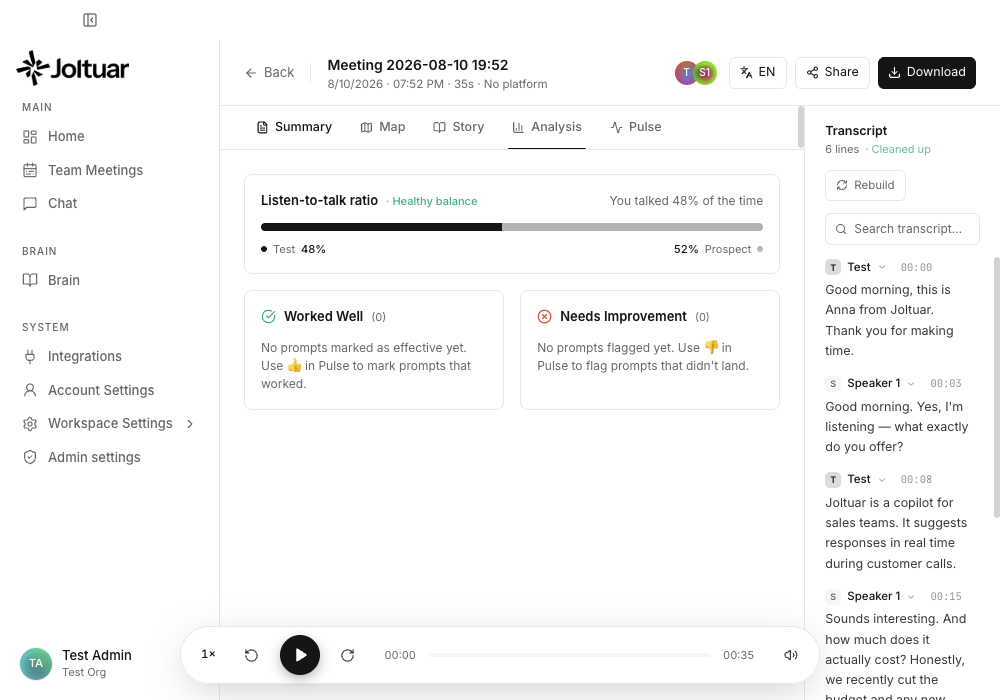Toggle the volume speaker icon
Screen dimensions: 1000x700
[x=791, y=655]
